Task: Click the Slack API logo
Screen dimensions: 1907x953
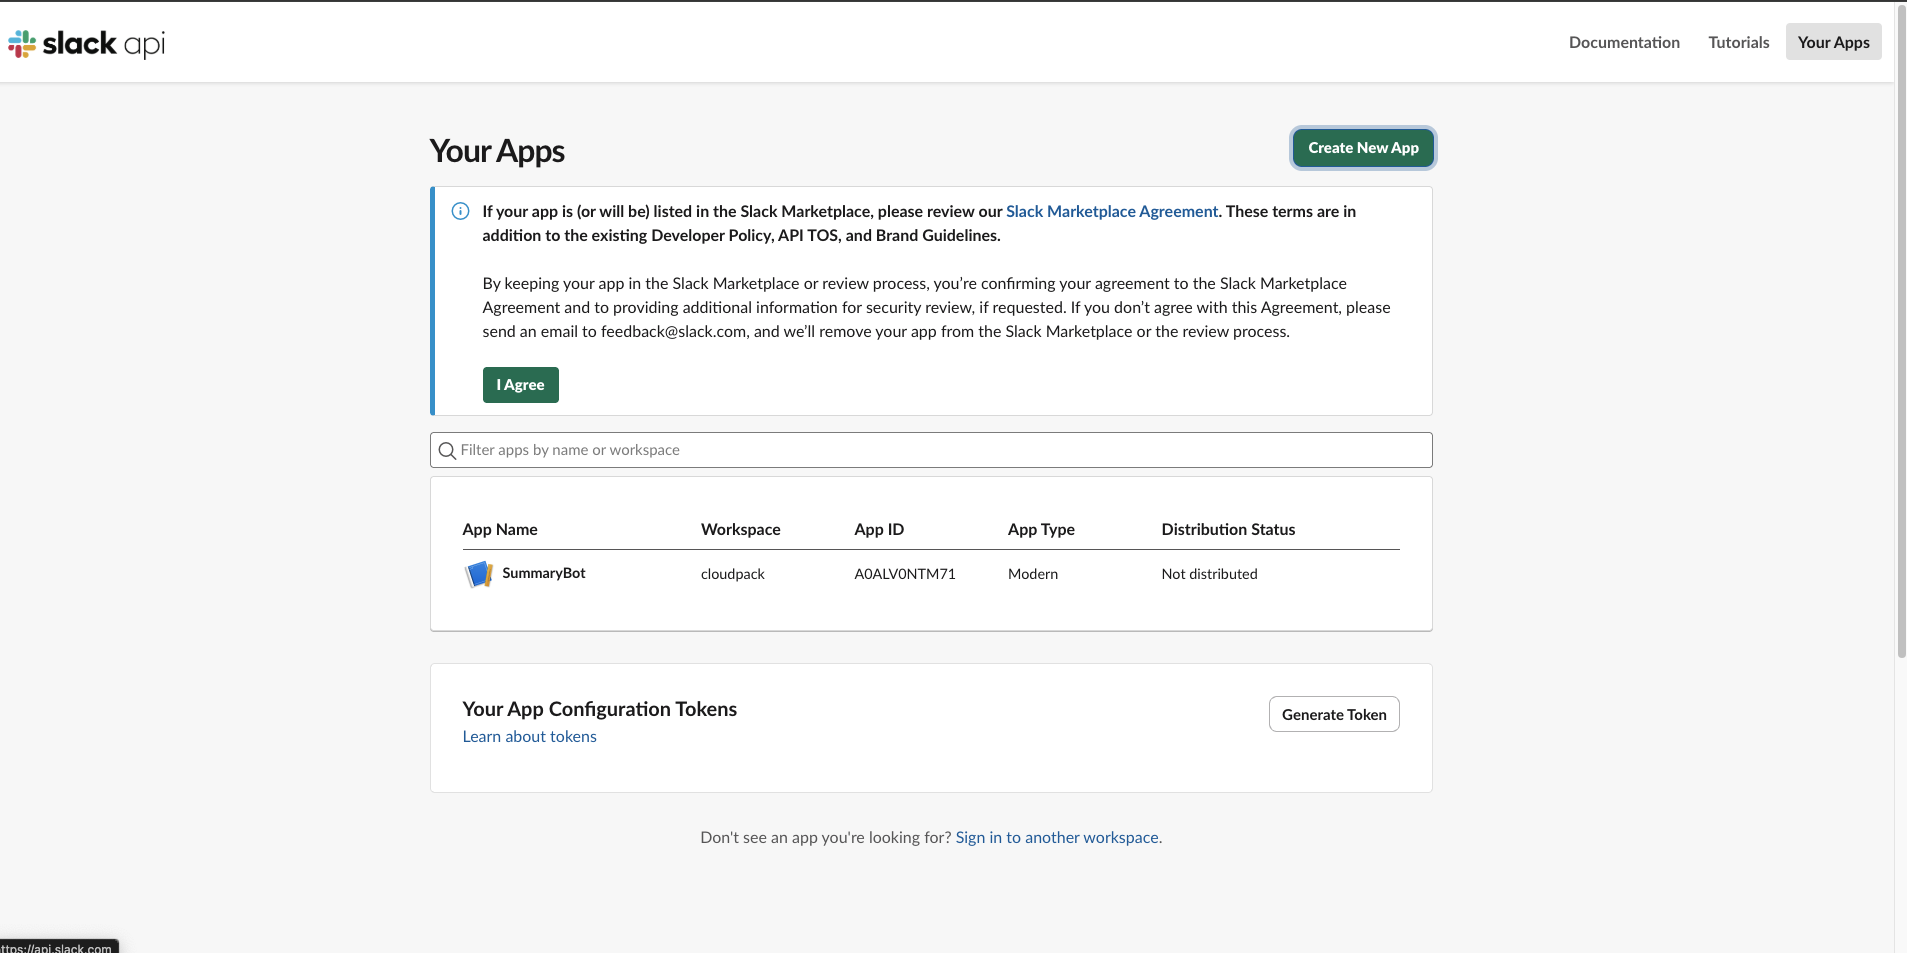Action: [x=87, y=43]
